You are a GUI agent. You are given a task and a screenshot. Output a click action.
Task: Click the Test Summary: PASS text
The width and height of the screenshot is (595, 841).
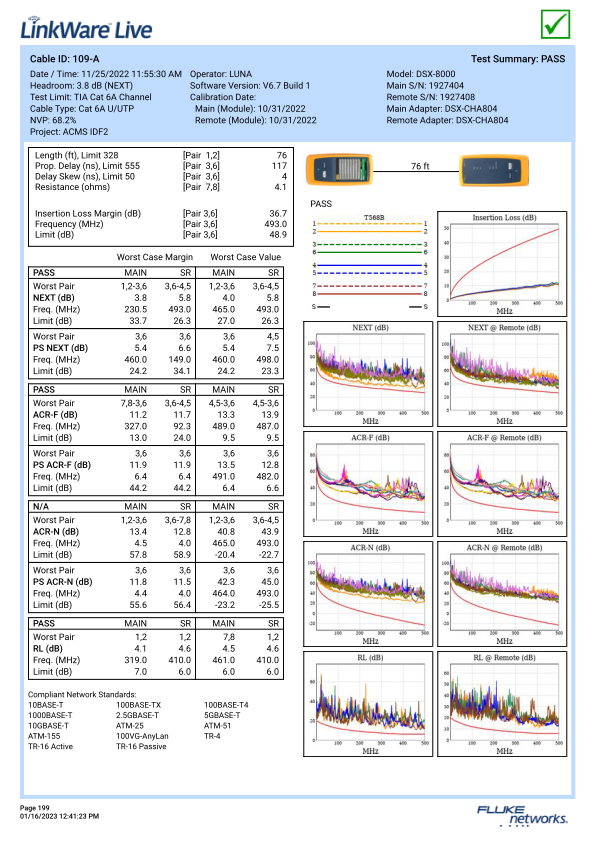coord(518,59)
